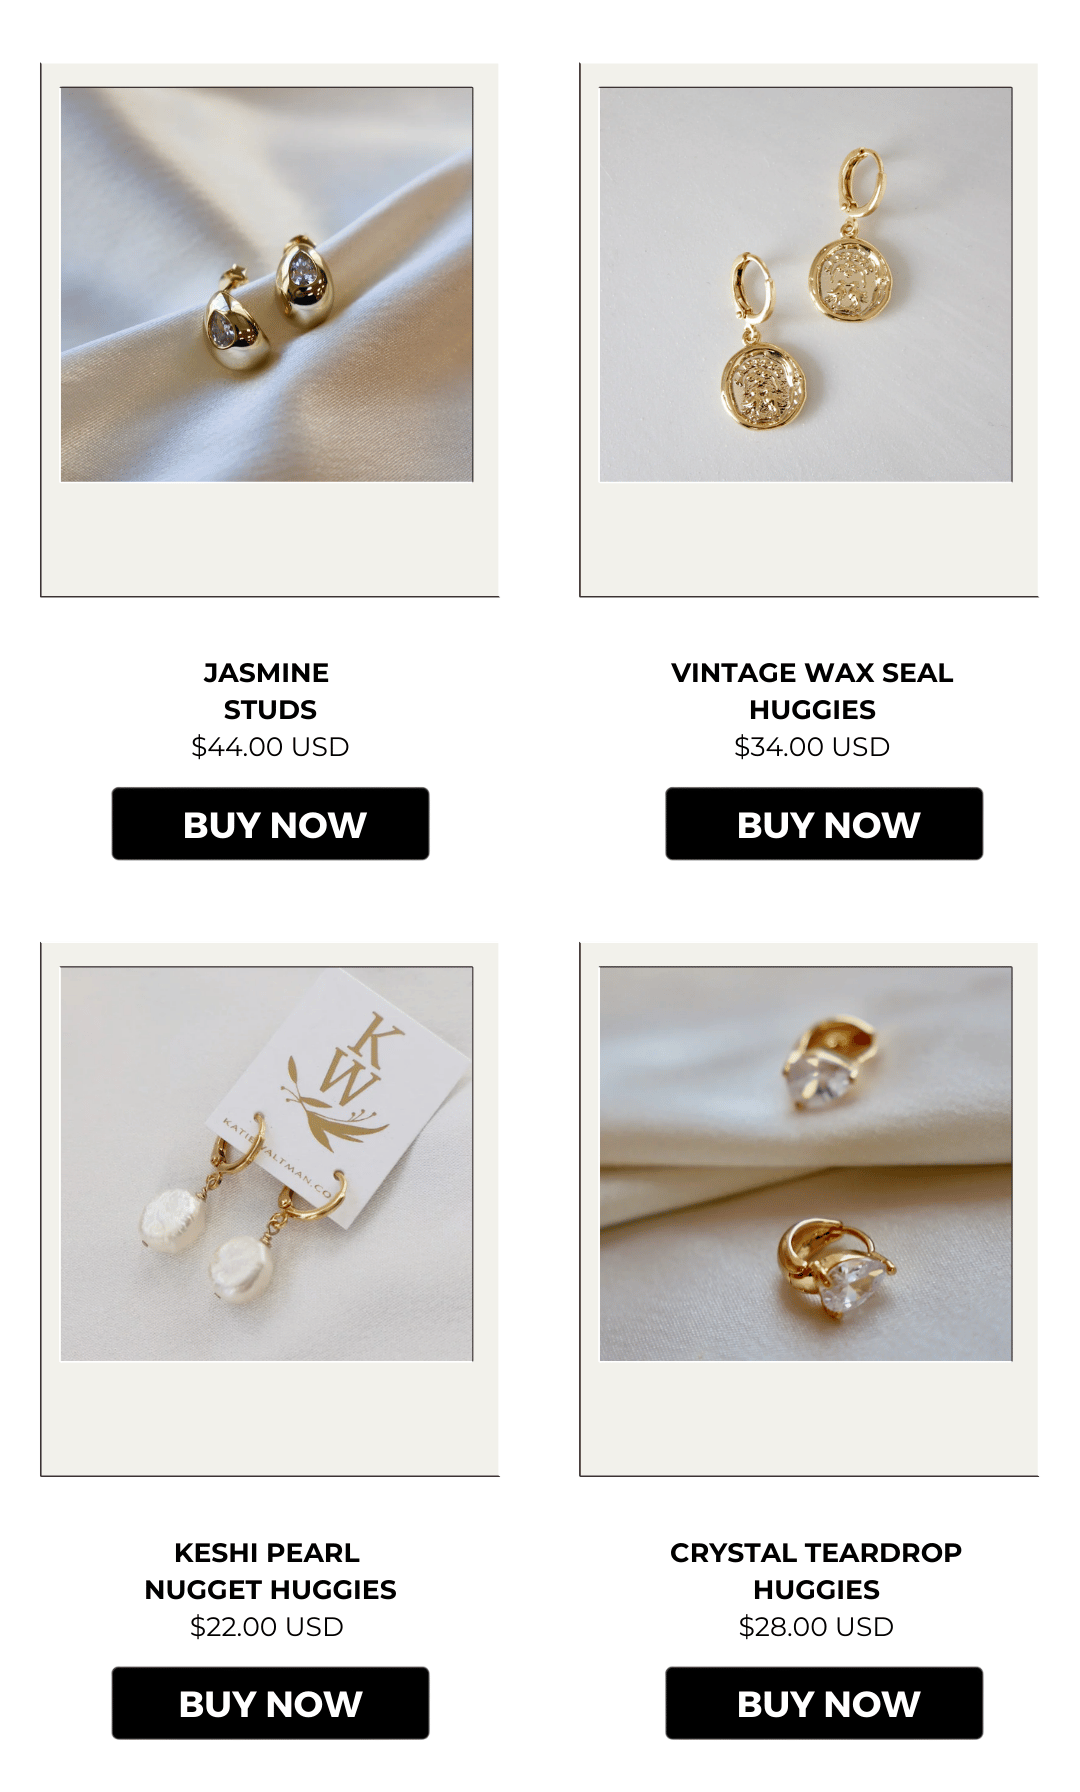Select the Jasmine Studs product title
The image size is (1080, 1792).
pyautogui.click(x=268, y=691)
